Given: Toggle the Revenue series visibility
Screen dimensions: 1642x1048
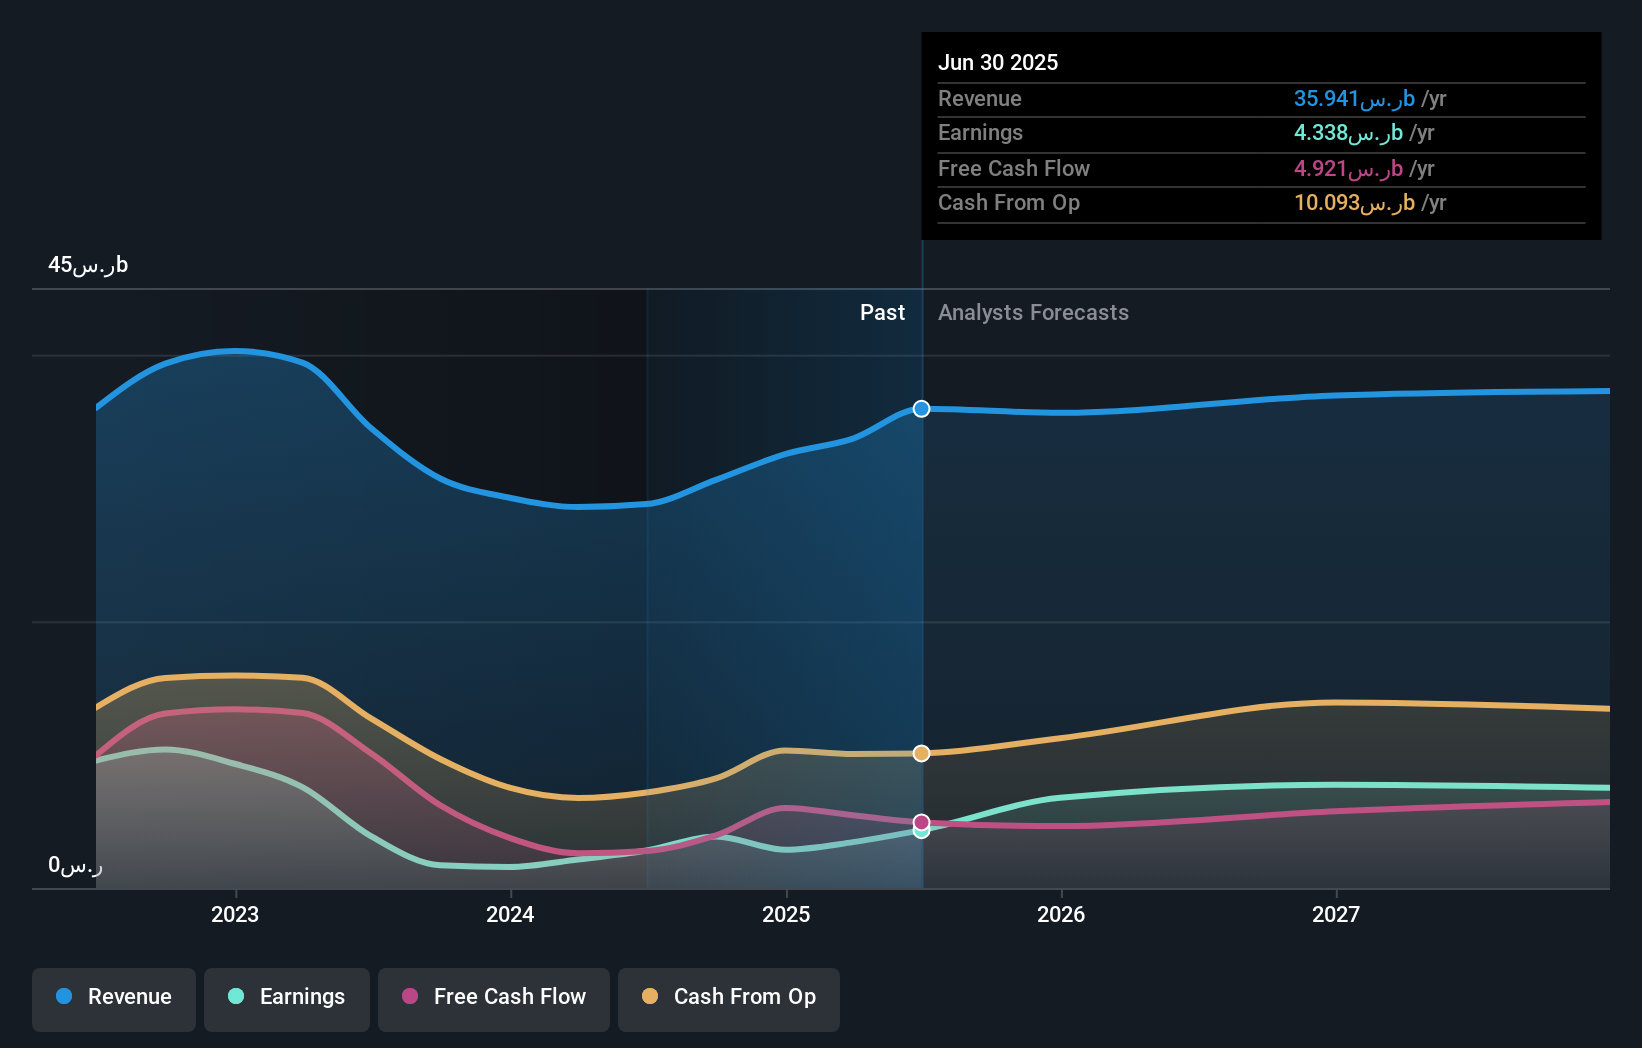Looking at the screenshot, I should [x=113, y=998].
